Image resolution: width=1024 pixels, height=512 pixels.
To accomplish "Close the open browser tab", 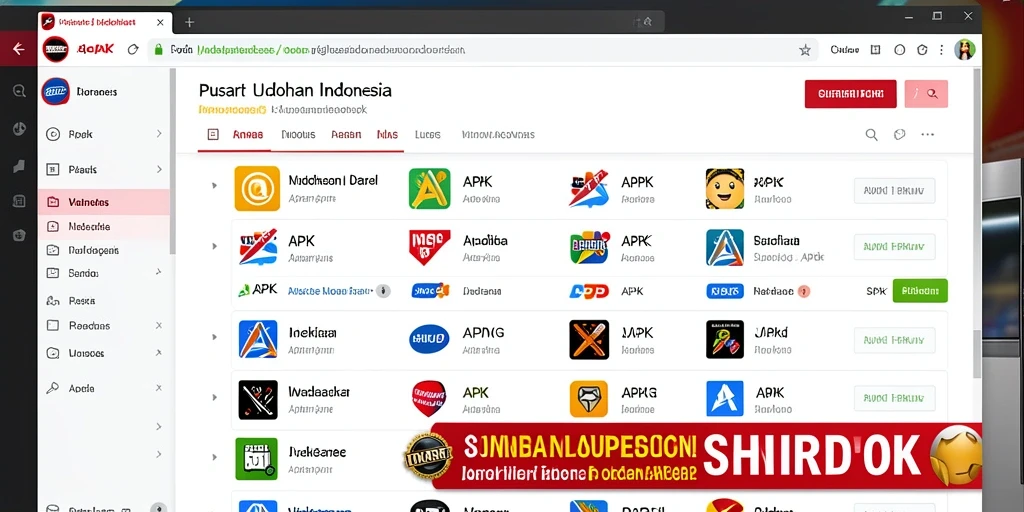I will point(160,22).
